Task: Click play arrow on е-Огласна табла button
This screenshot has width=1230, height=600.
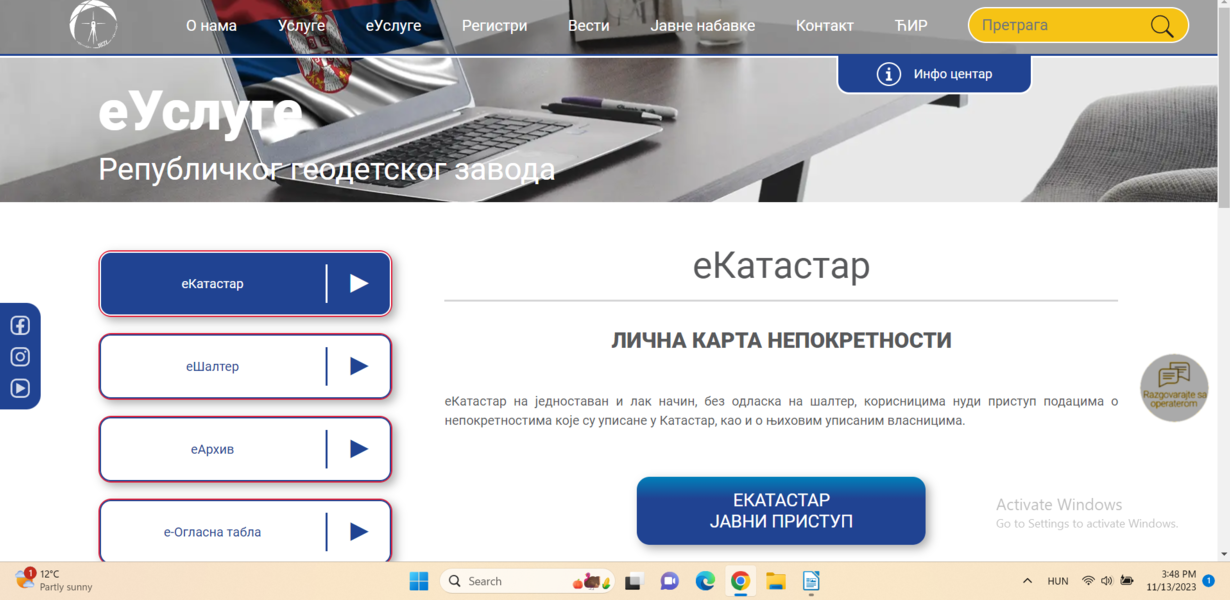Action: point(359,532)
